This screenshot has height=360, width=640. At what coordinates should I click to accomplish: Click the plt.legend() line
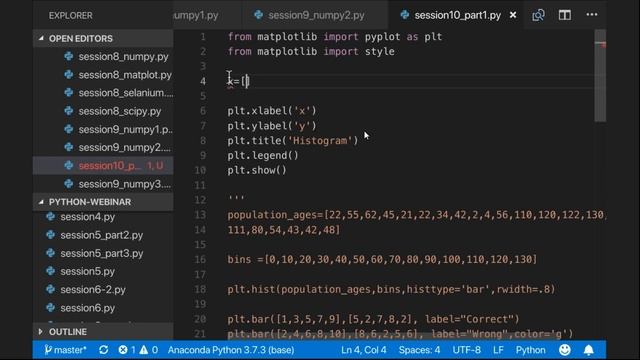tap(263, 155)
